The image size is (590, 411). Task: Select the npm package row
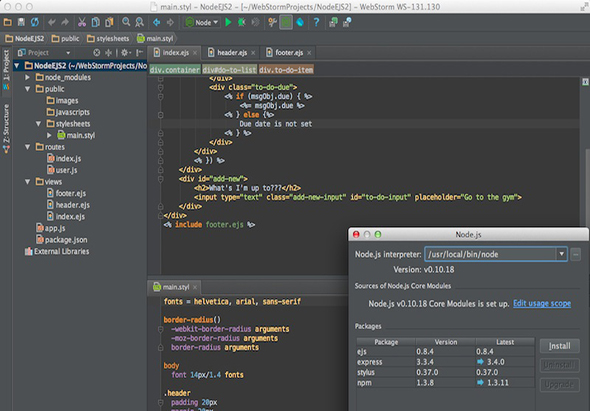coord(445,383)
